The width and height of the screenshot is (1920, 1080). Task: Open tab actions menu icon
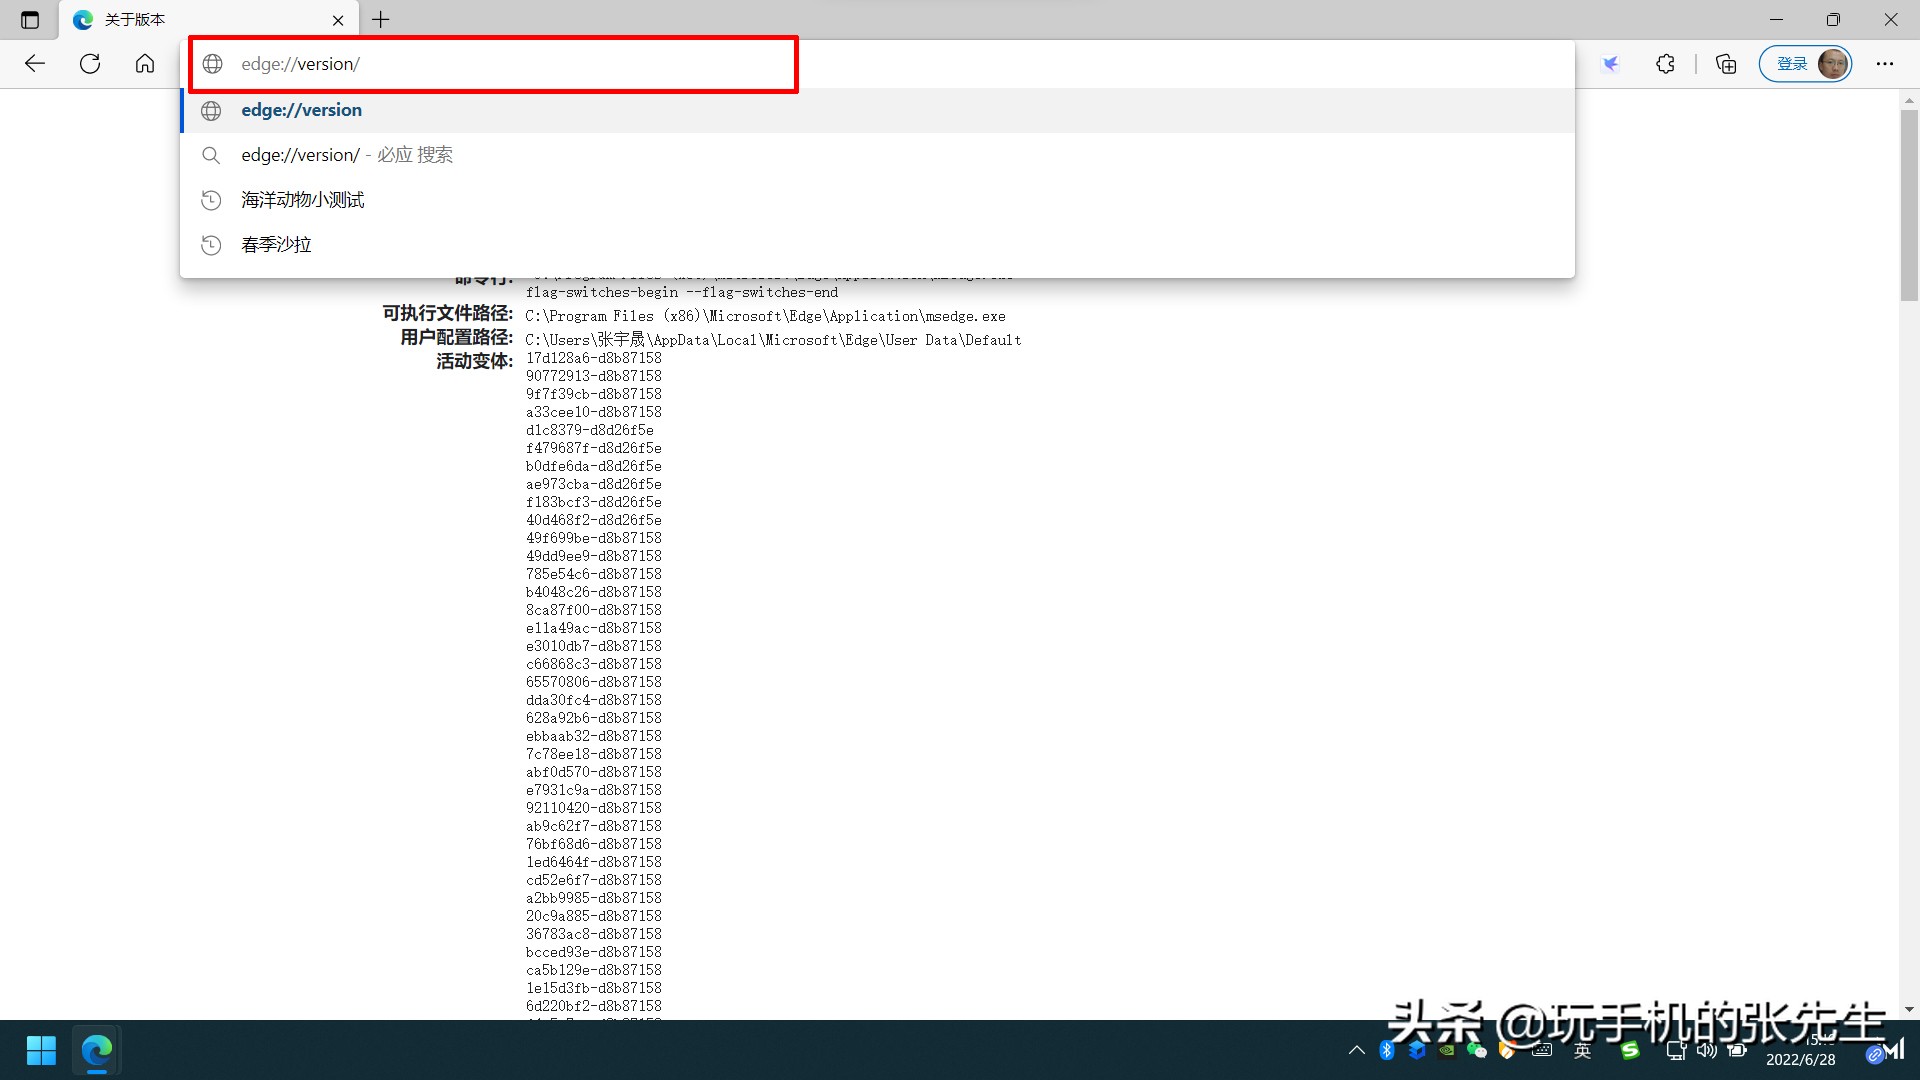click(30, 19)
